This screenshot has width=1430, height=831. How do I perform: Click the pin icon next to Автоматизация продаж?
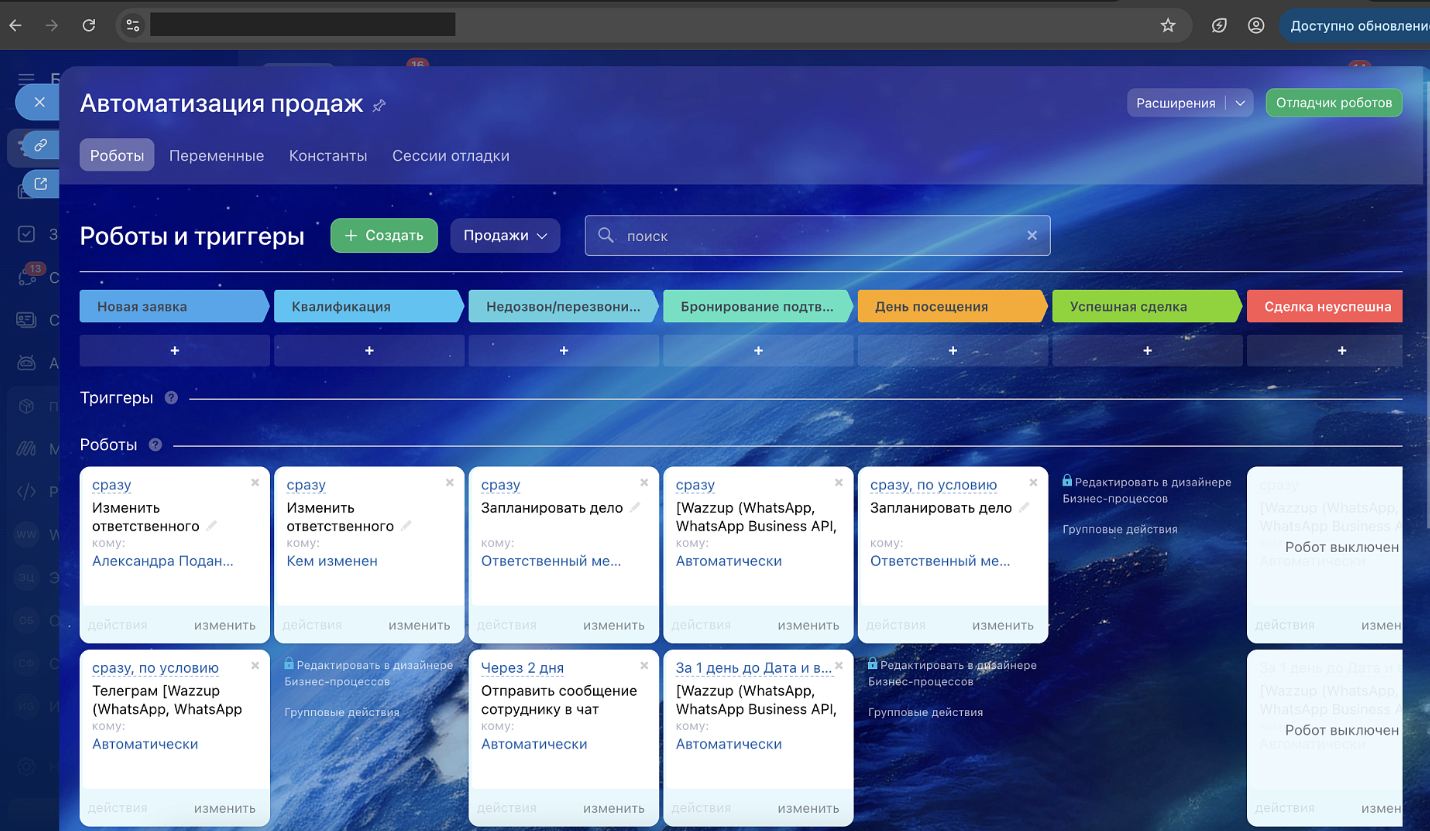[x=379, y=105]
